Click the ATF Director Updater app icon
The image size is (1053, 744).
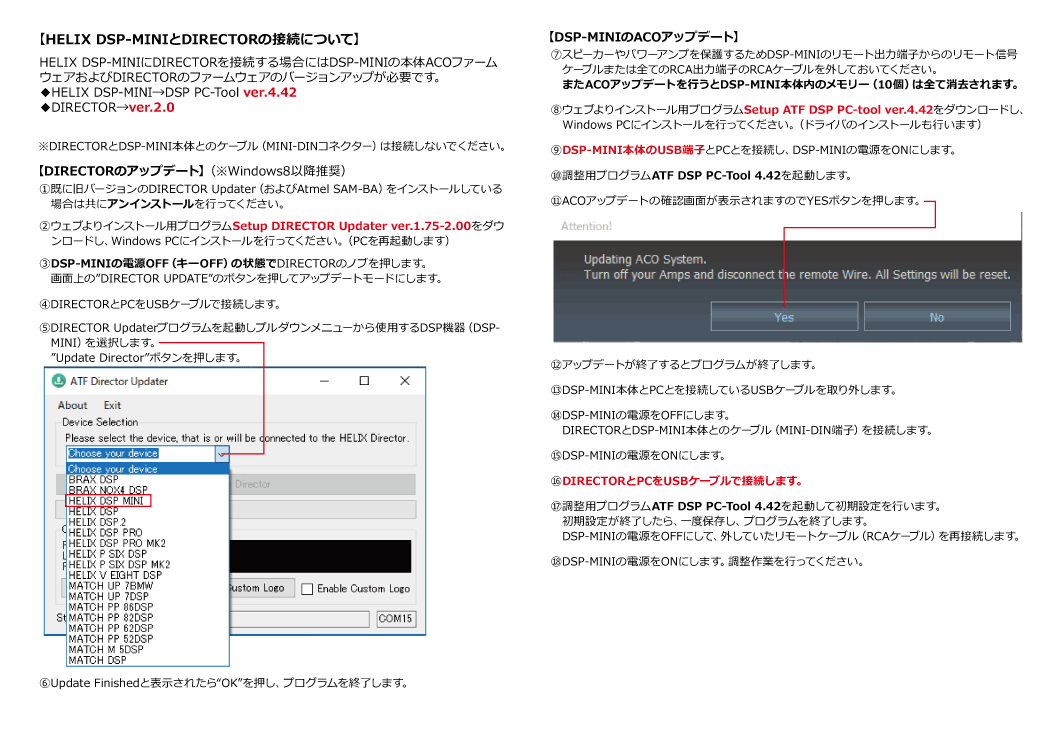tap(59, 381)
